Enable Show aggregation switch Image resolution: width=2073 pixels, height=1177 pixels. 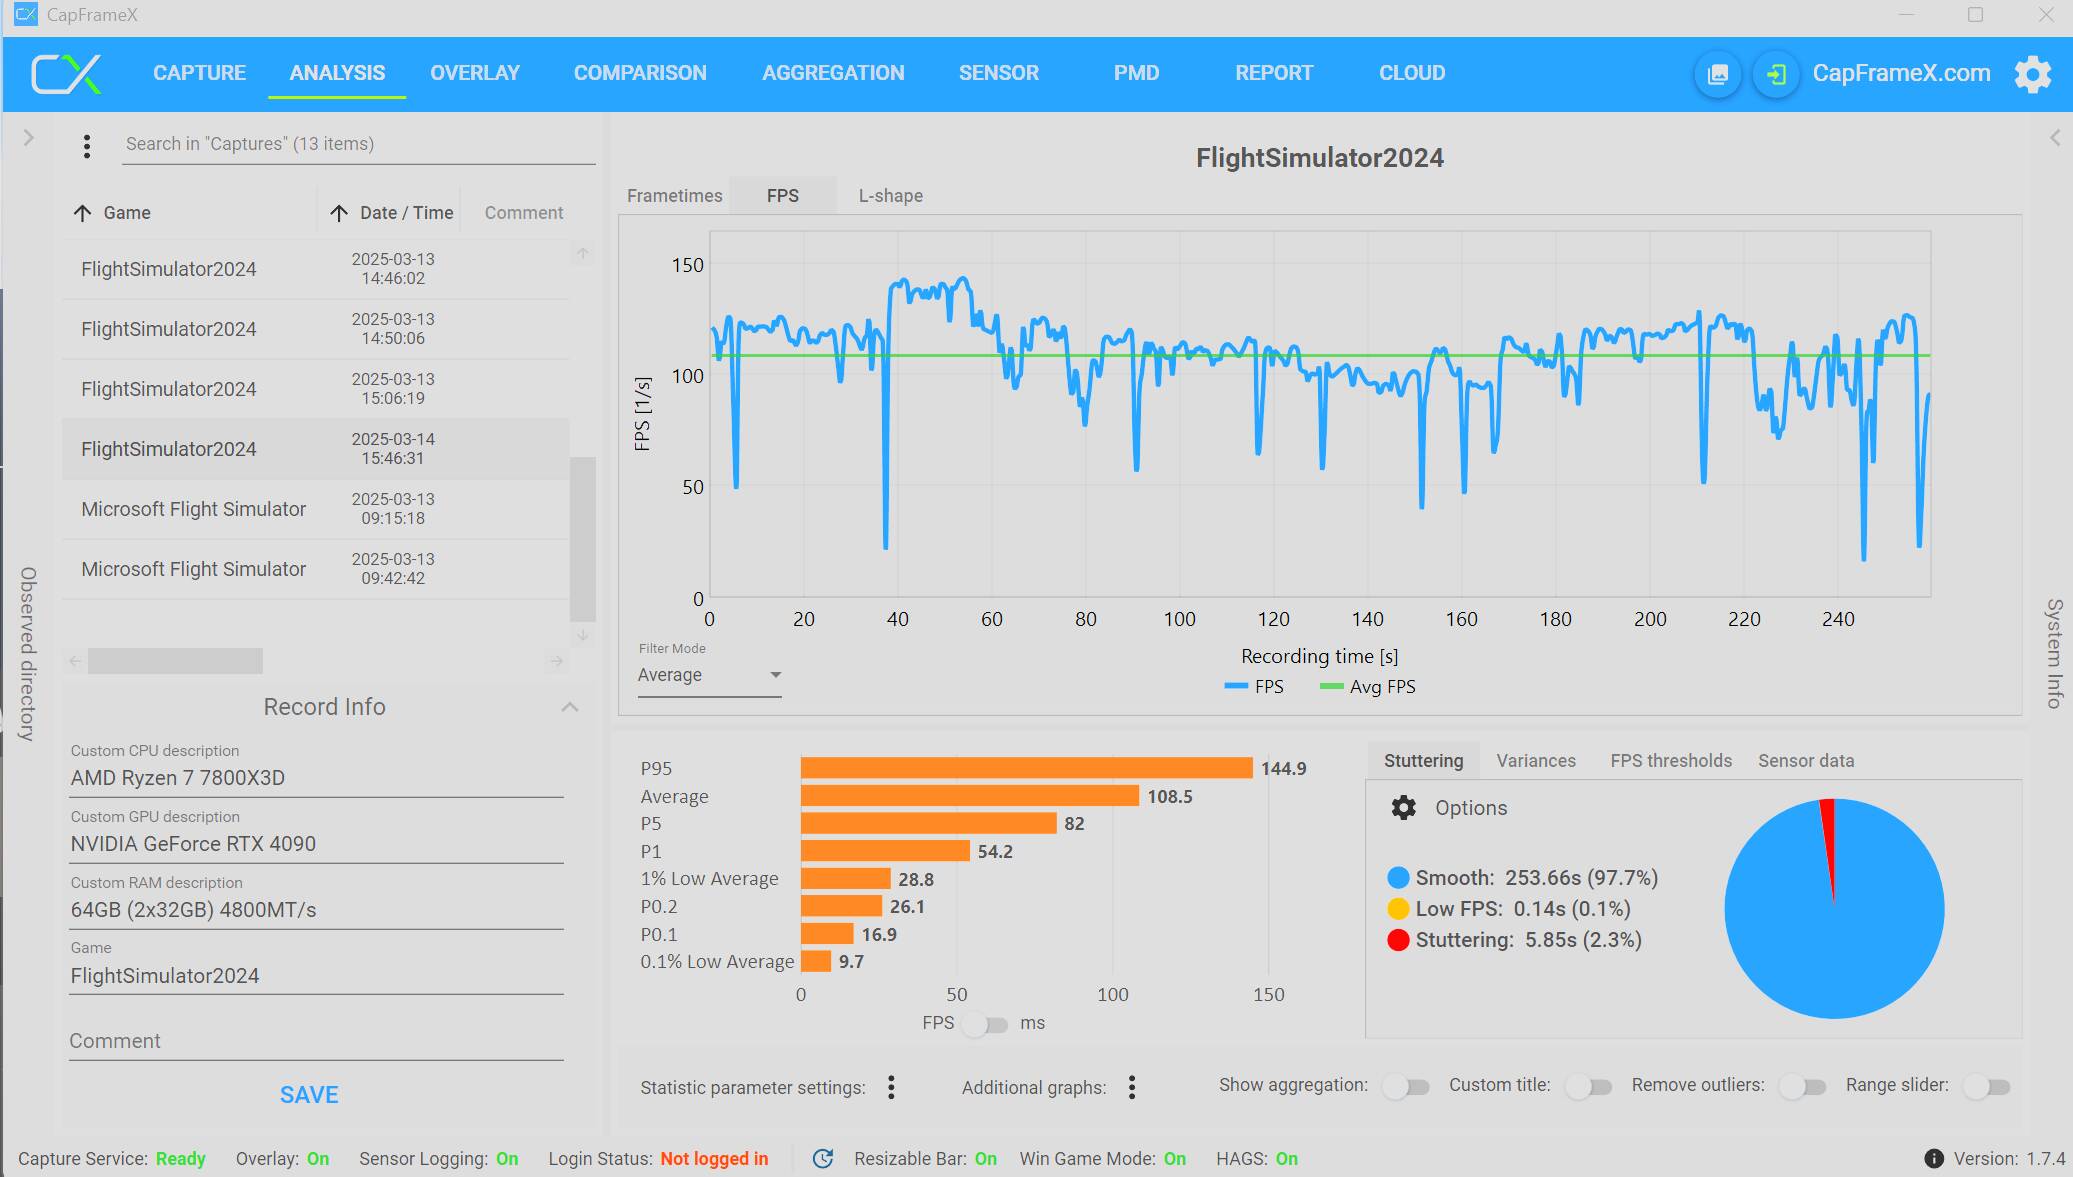tap(1406, 1086)
